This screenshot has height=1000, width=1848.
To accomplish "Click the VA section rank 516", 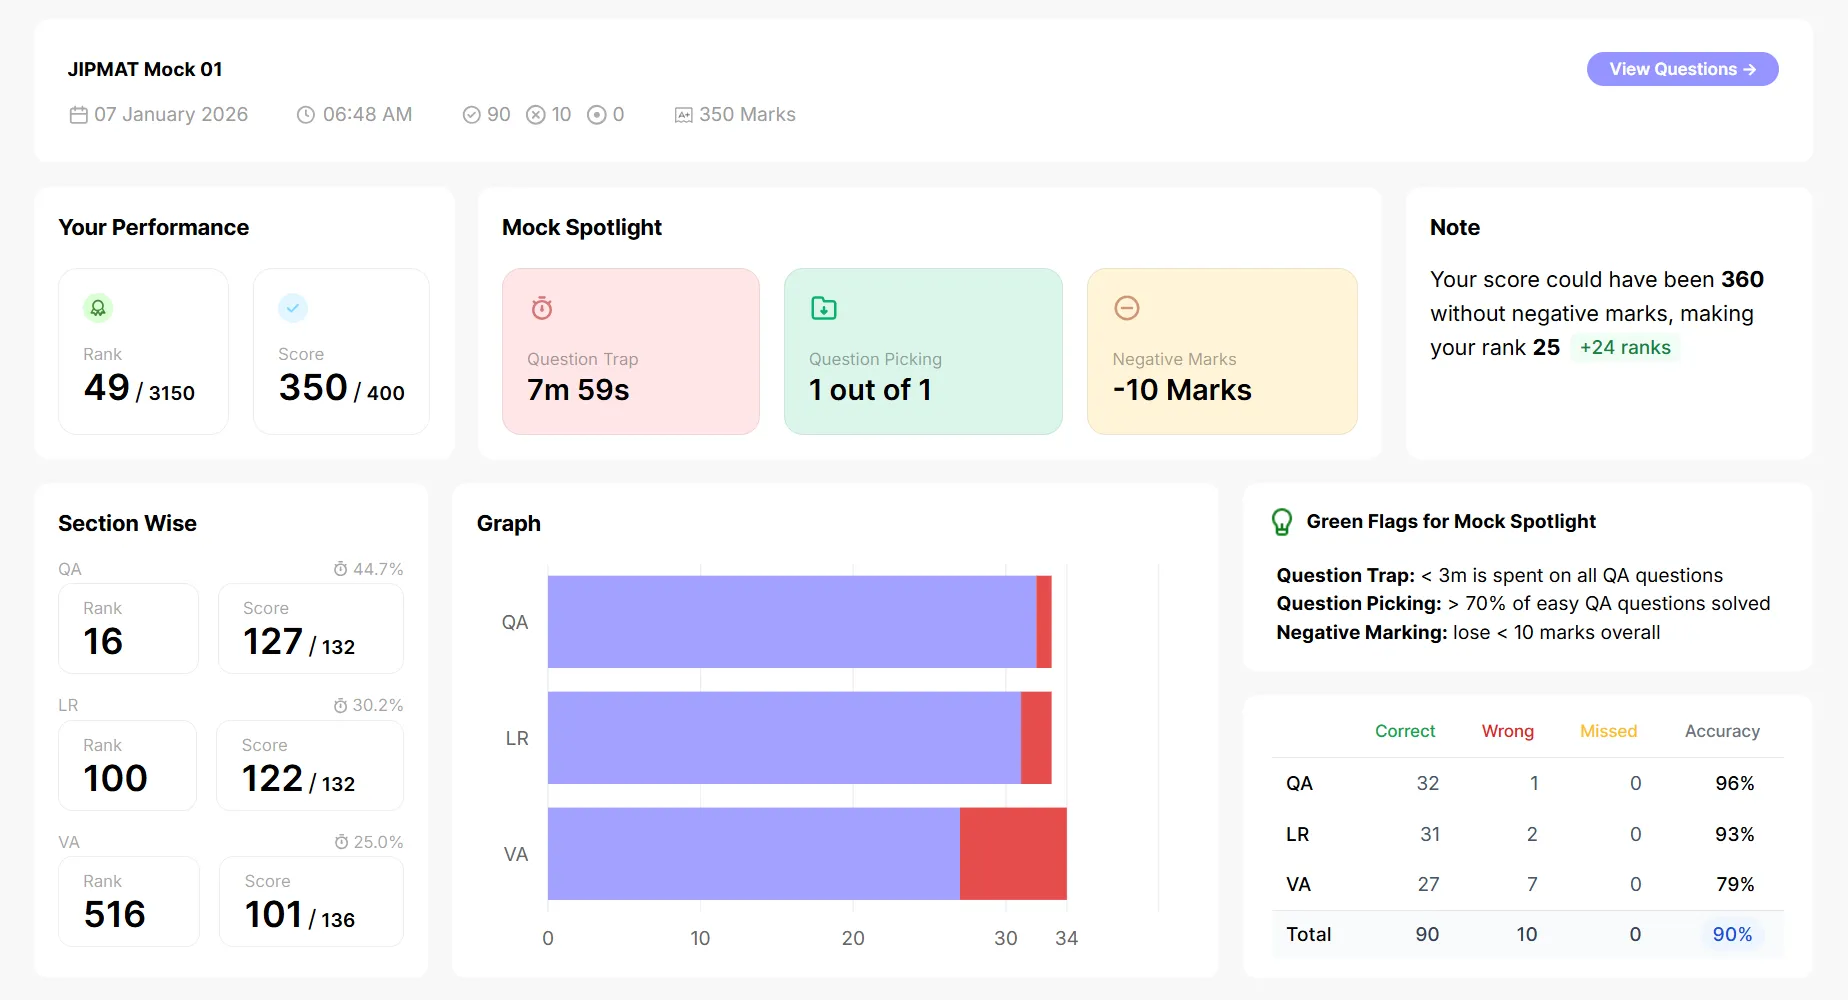I will (115, 915).
